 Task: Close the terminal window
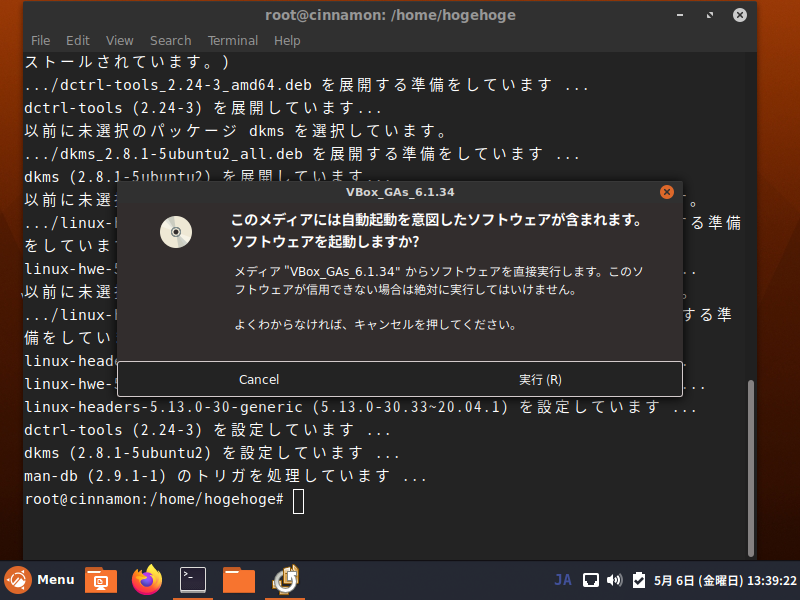740,15
